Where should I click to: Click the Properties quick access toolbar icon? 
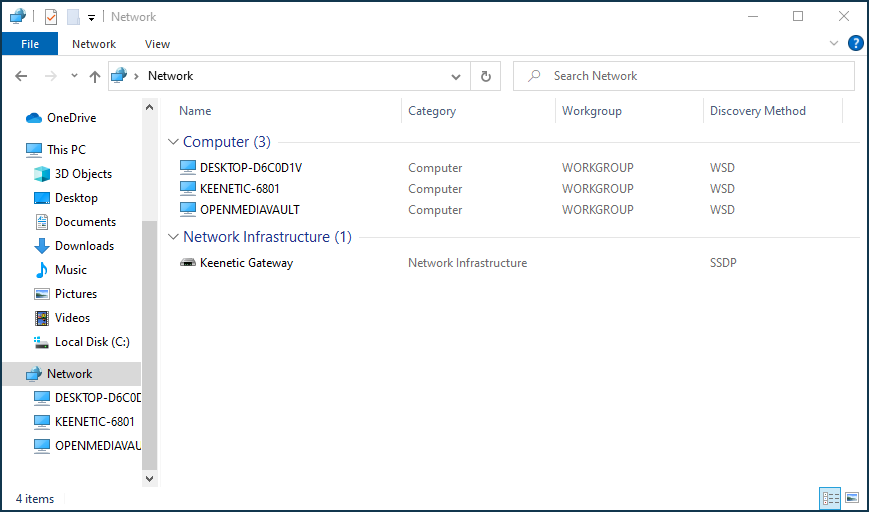50,17
